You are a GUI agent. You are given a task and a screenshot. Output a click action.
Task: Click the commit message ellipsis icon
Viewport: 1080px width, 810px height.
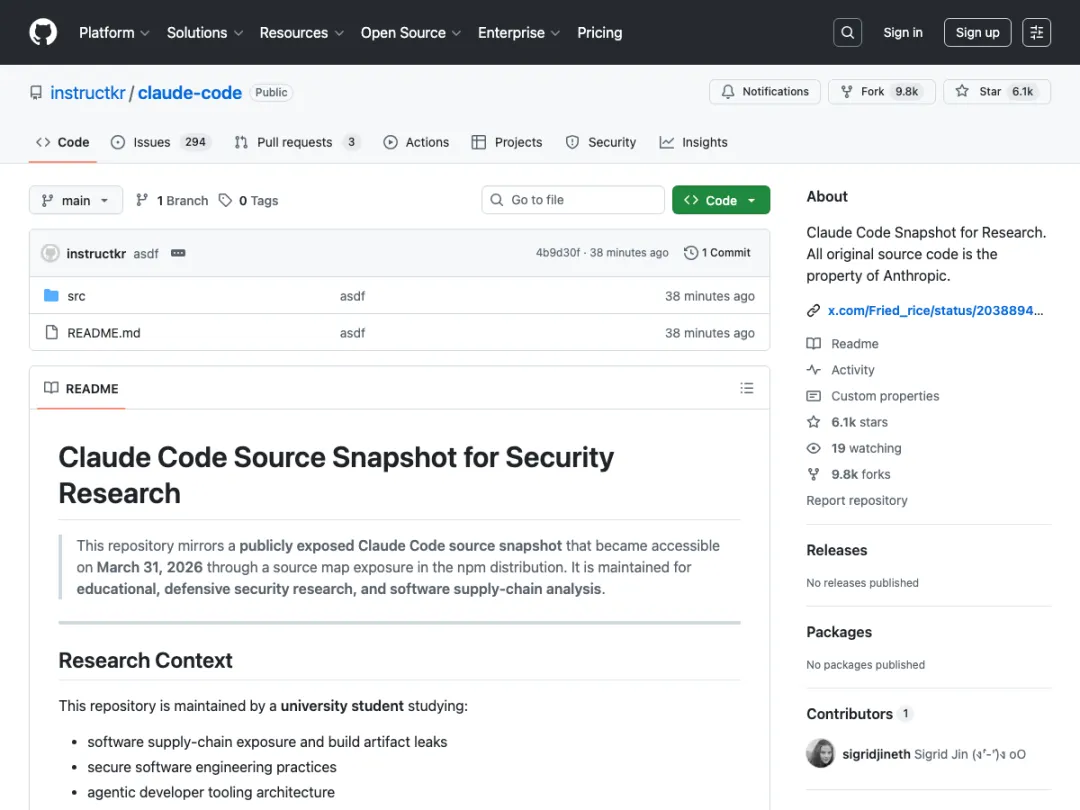[178, 253]
